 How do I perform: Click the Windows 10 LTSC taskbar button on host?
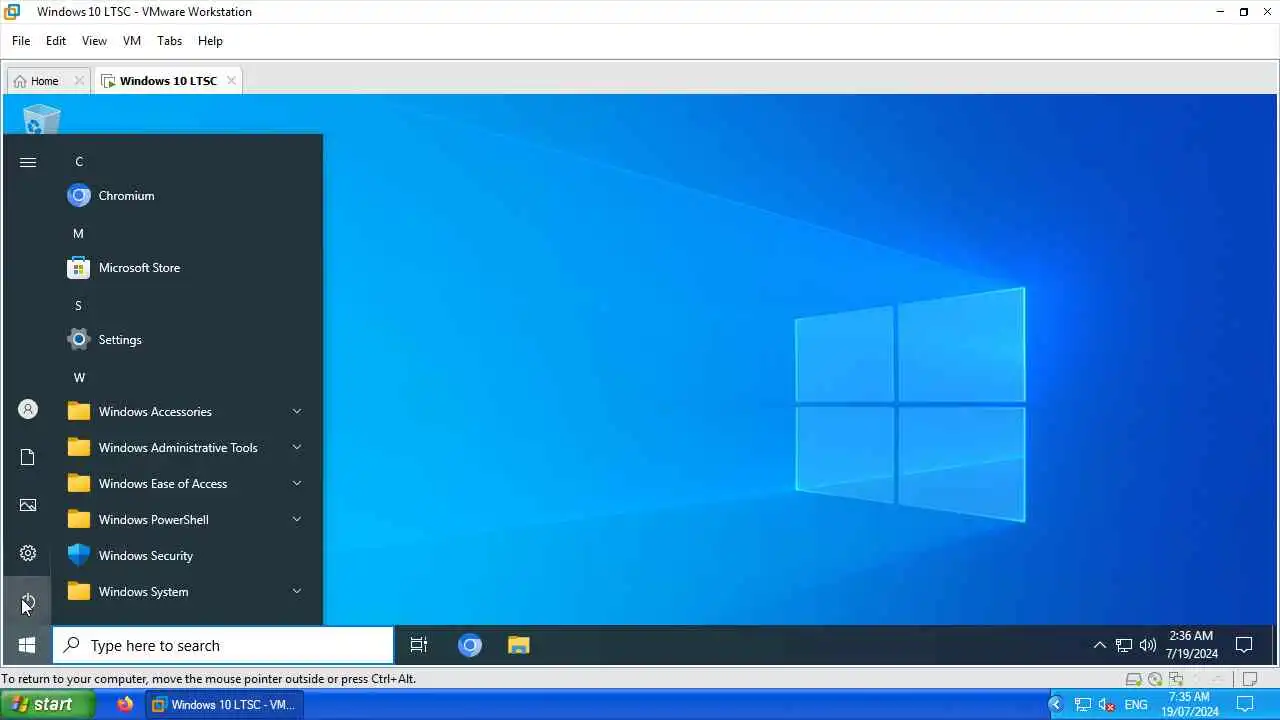pyautogui.click(x=225, y=704)
